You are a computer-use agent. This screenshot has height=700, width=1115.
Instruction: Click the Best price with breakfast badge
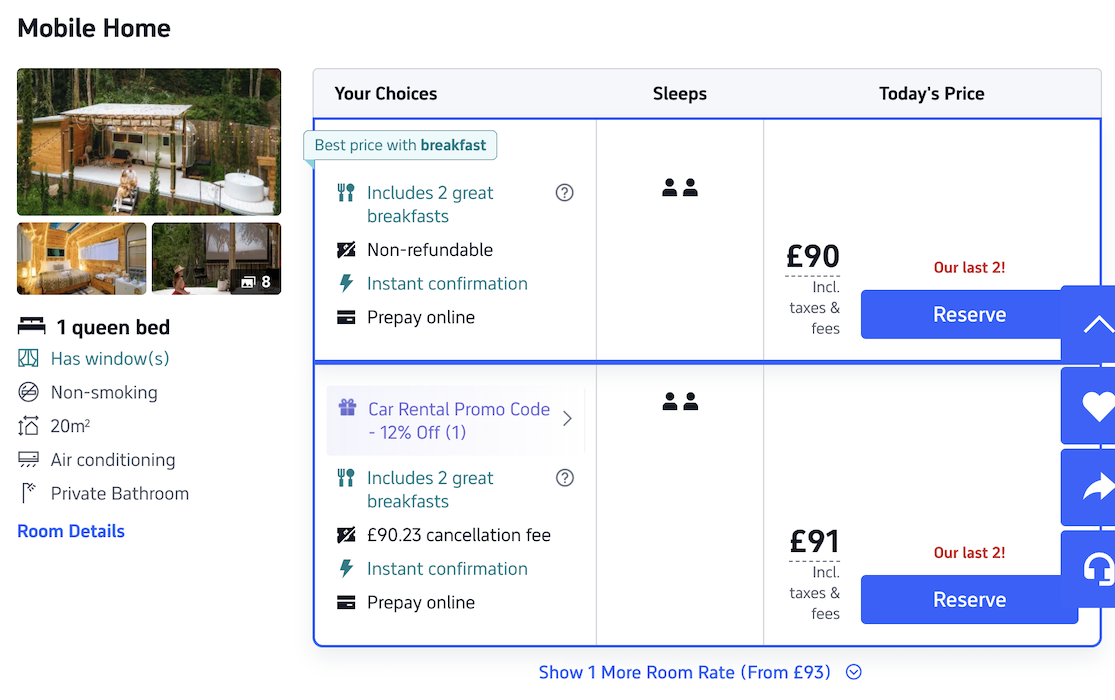tap(400, 145)
